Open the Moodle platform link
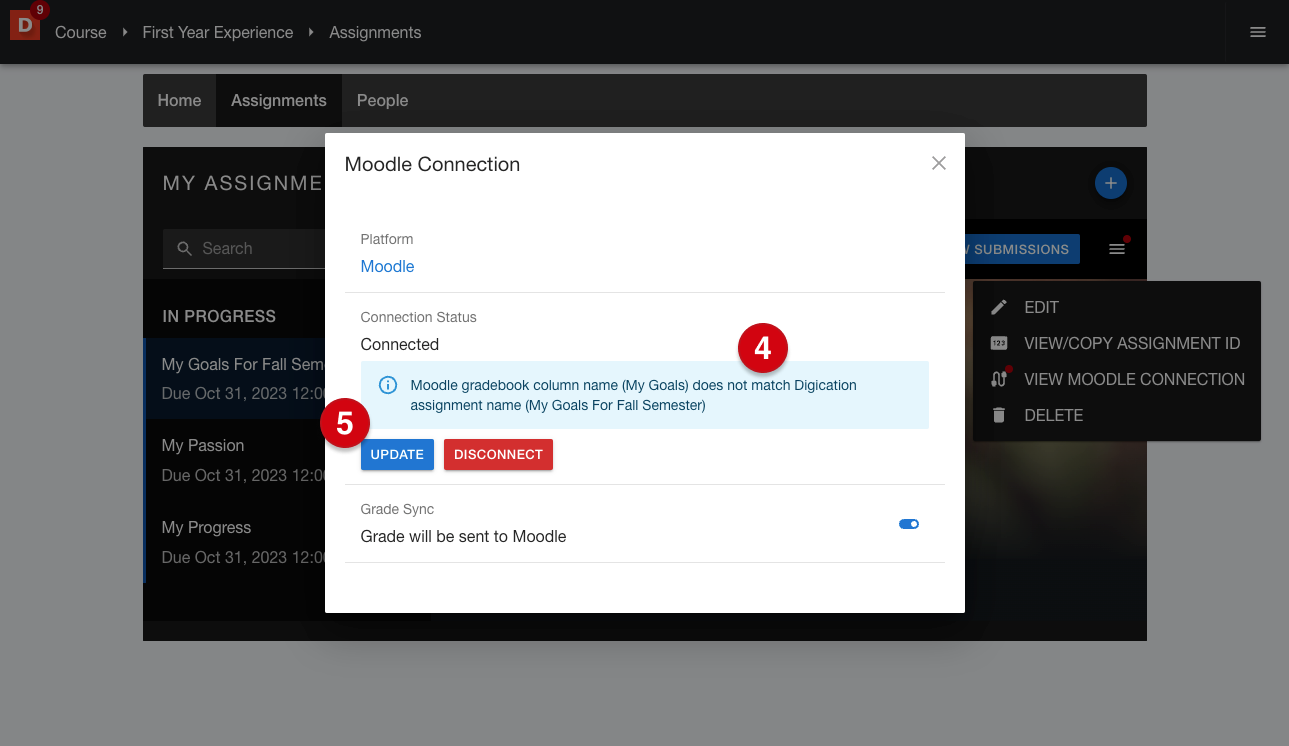Viewport: 1289px width, 746px height. (387, 266)
